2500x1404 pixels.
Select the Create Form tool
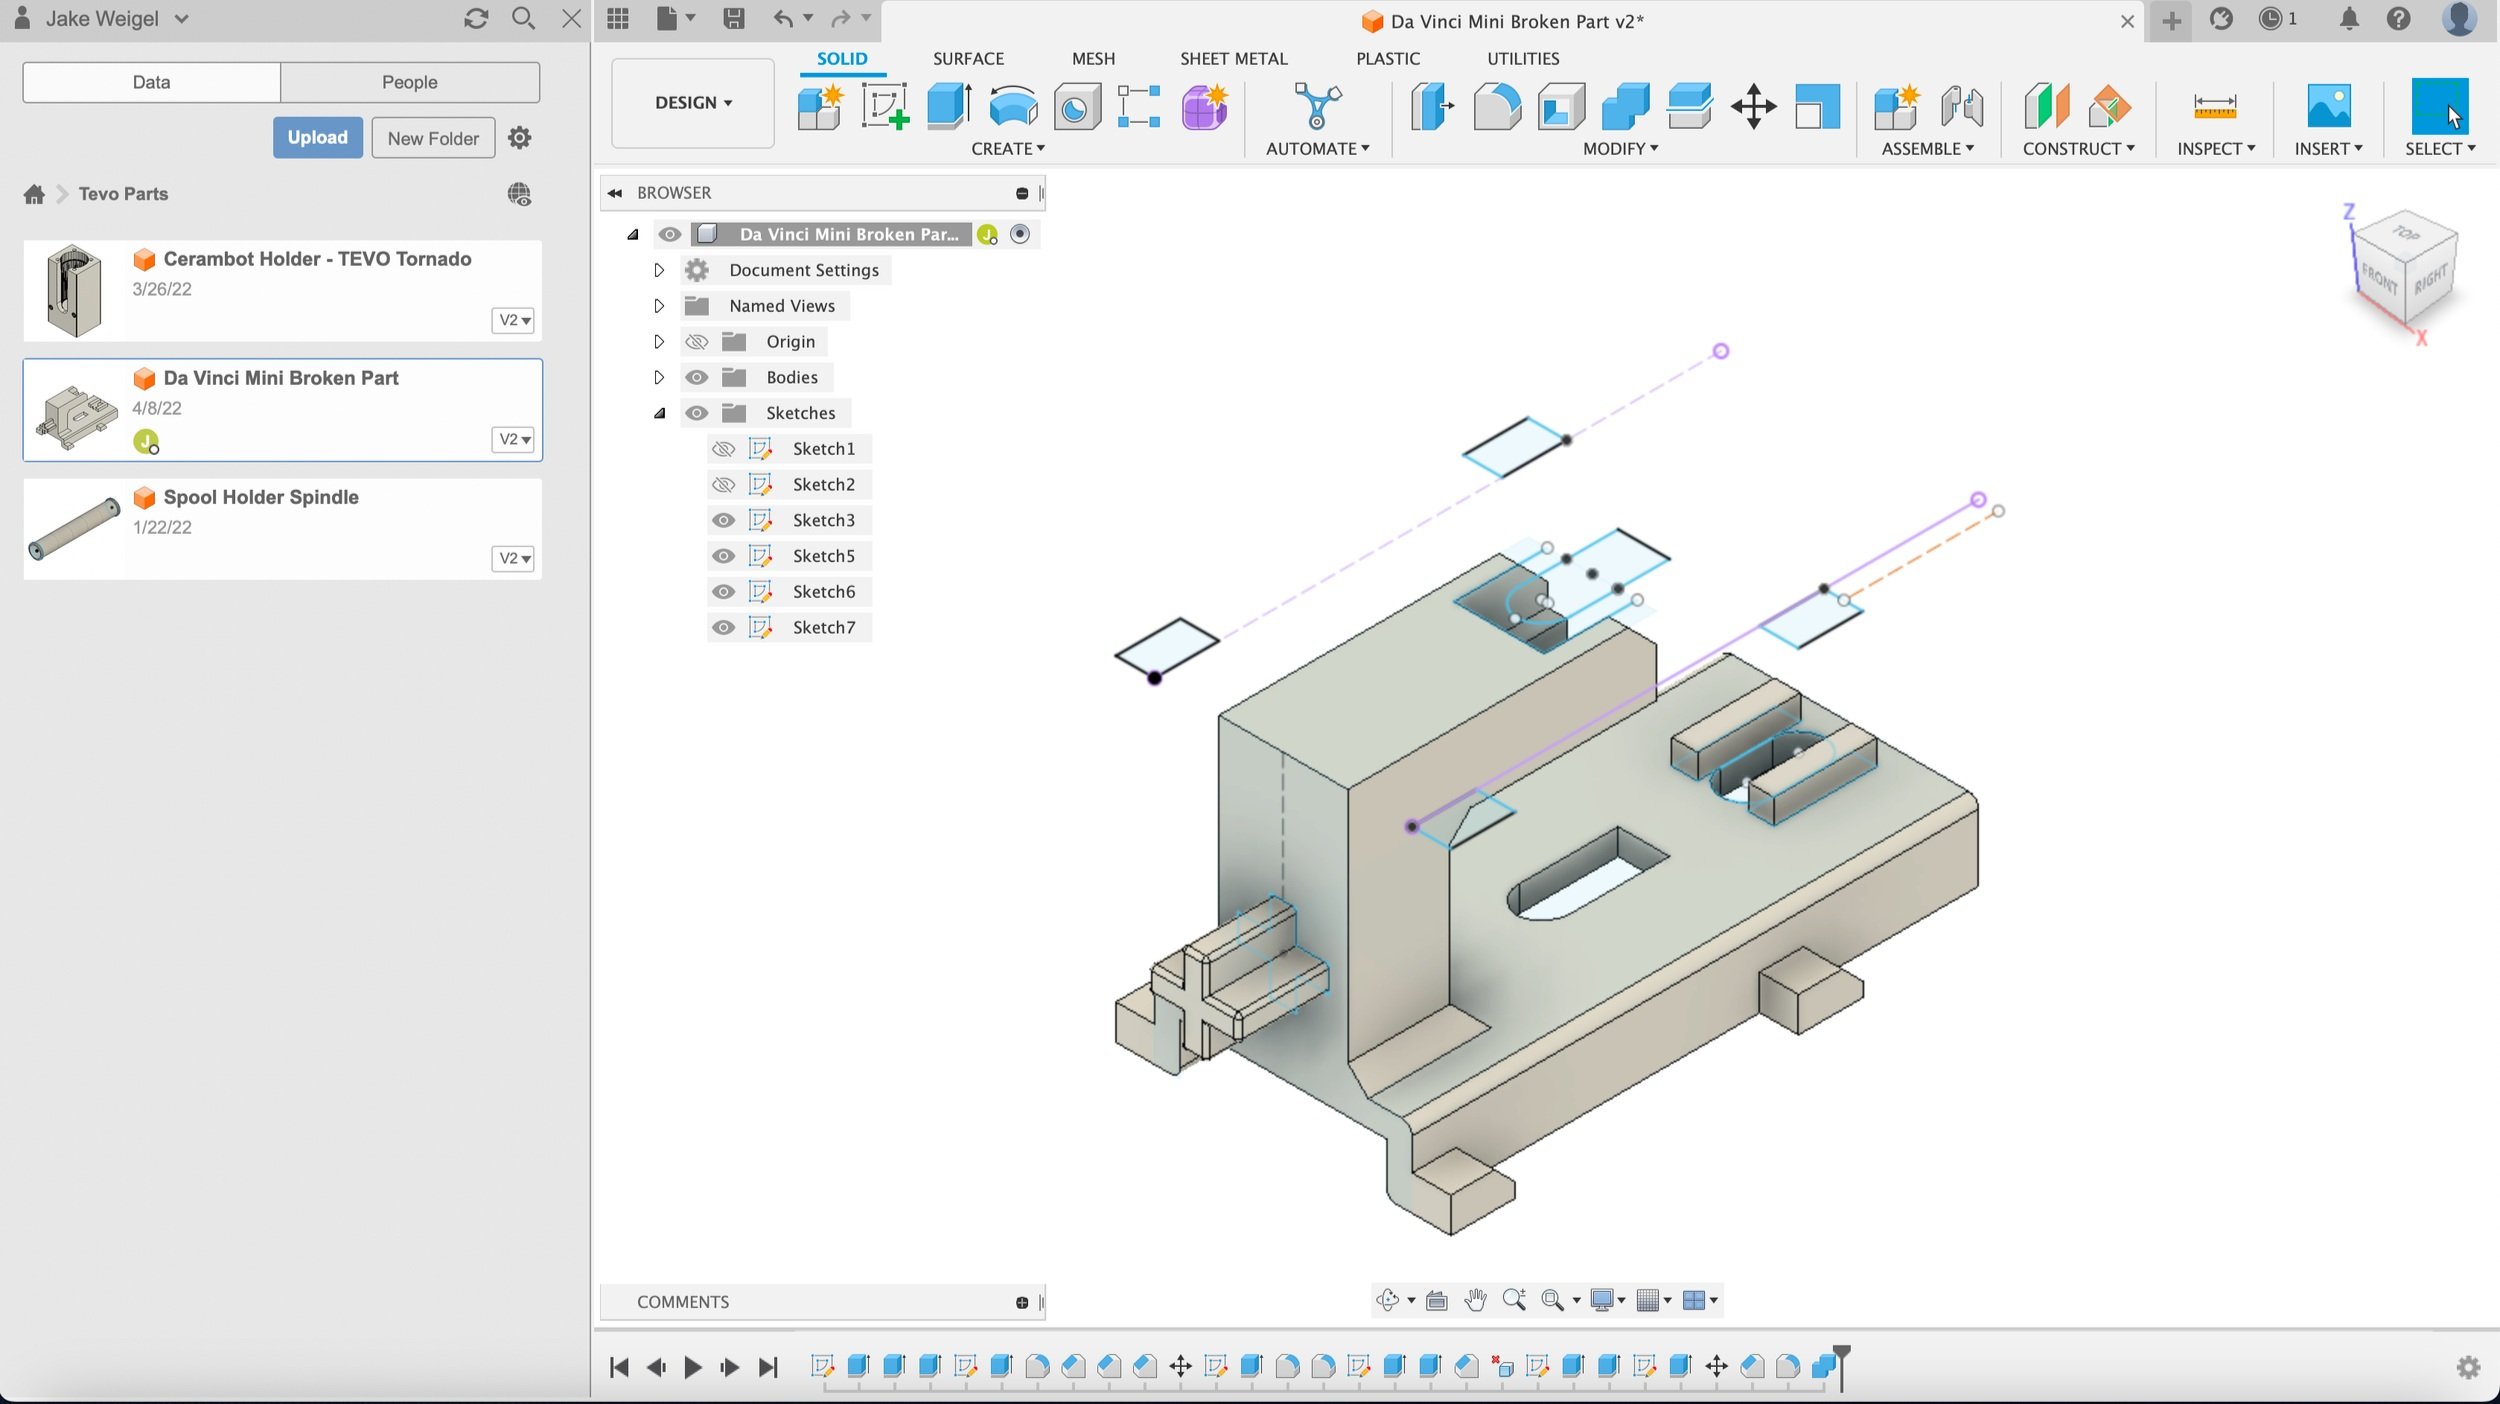tap(1205, 106)
